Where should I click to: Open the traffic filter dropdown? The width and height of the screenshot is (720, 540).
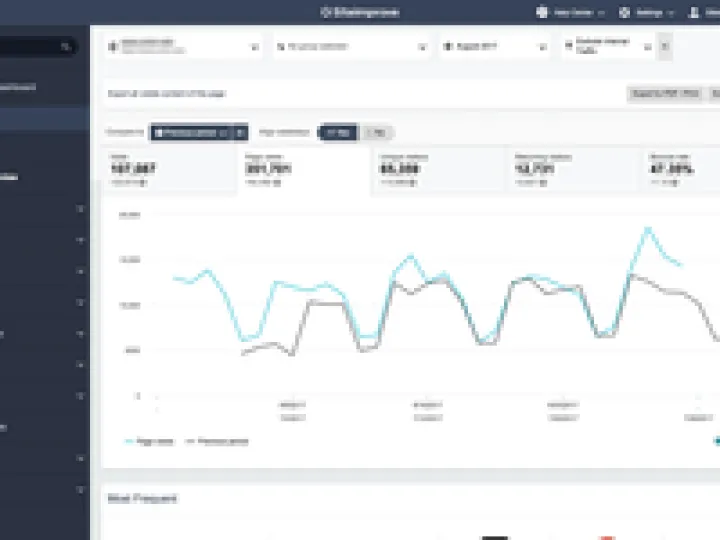pyautogui.click(x=609, y=46)
